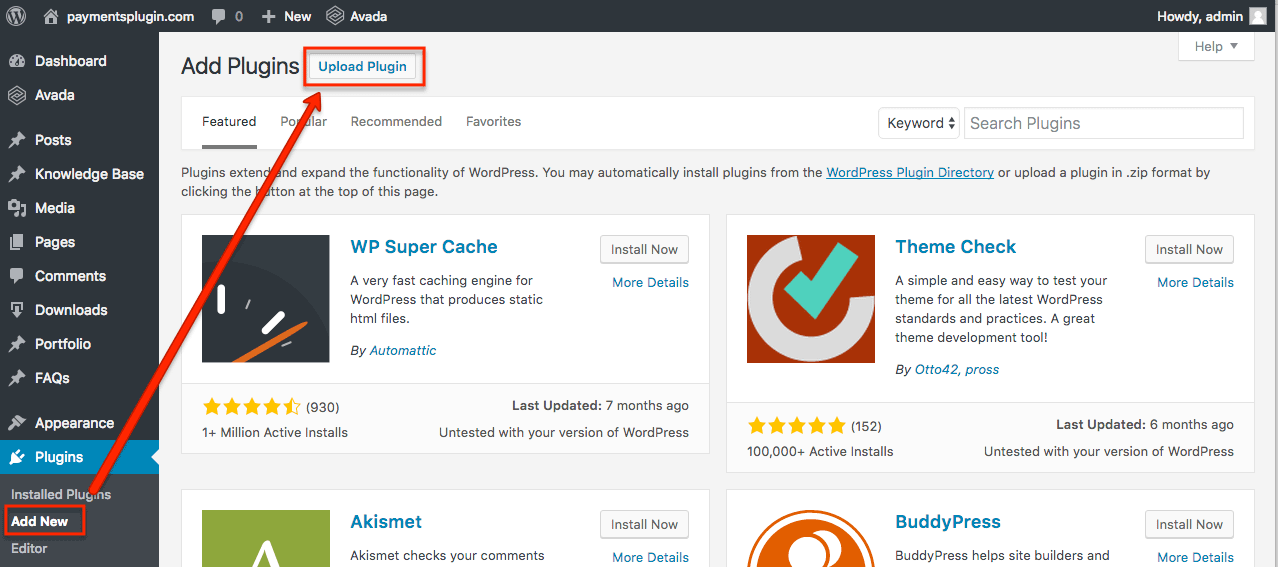Click the WP Super Cache title link
The height and width of the screenshot is (567, 1278).
424,247
